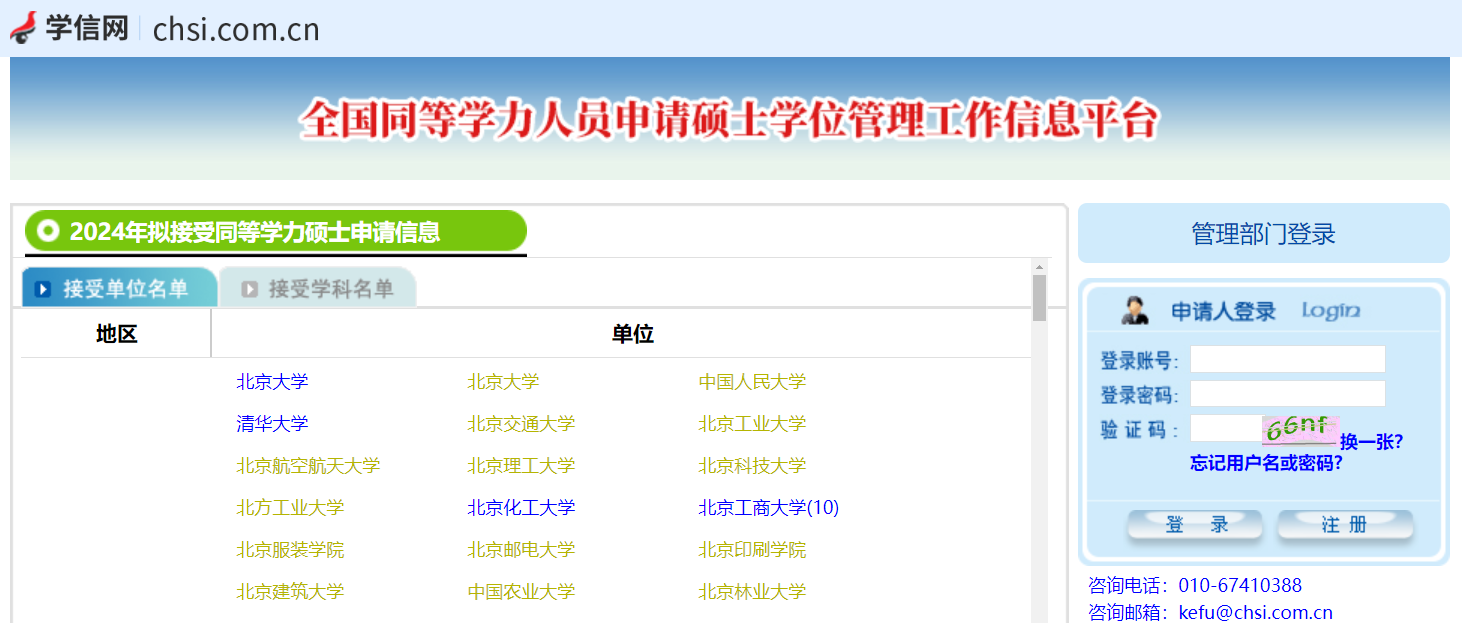The image size is (1462, 623).
Task: Click the 验证码 text input box
Action: click(x=1224, y=429)
